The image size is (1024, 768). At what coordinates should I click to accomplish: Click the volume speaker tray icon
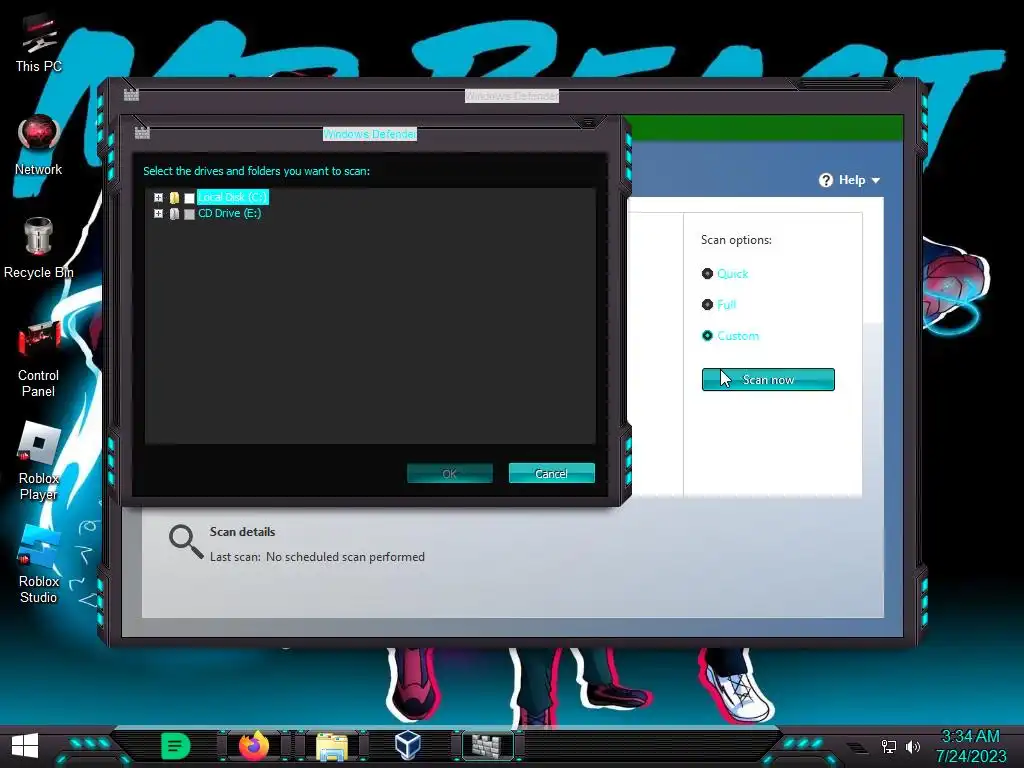(913, 746)
